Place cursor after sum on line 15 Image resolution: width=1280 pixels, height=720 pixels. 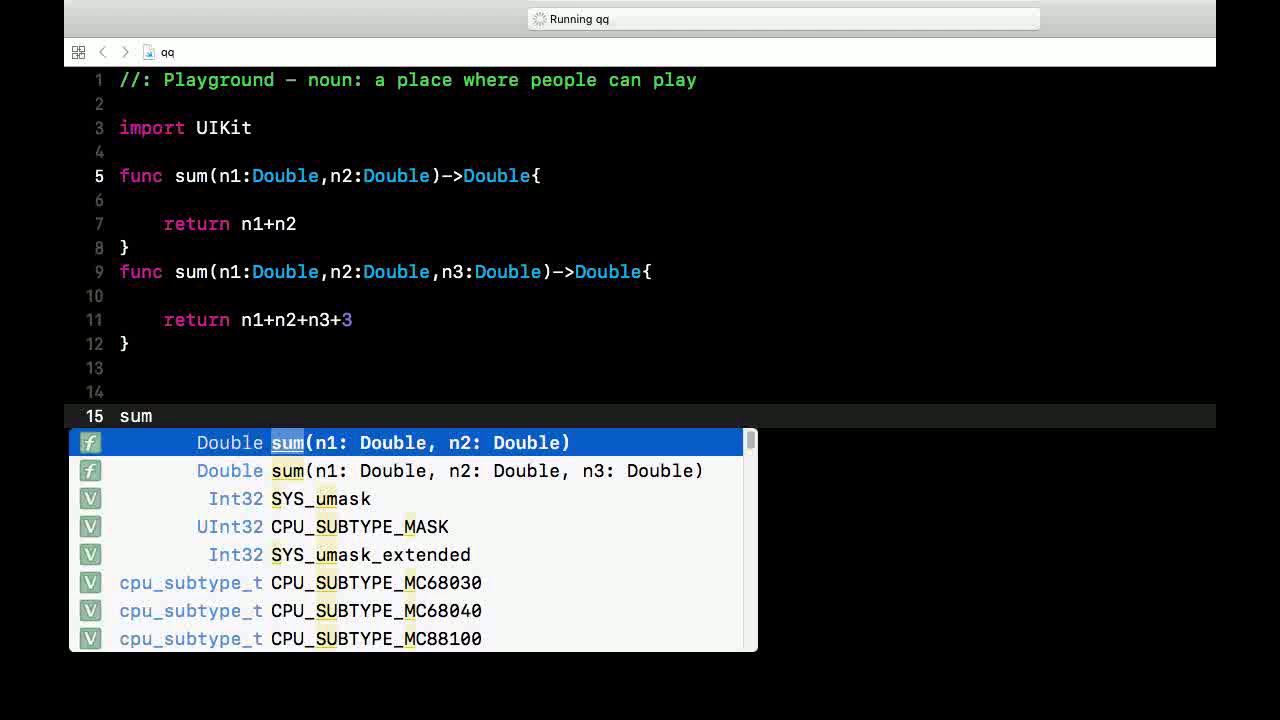point(154,416)
